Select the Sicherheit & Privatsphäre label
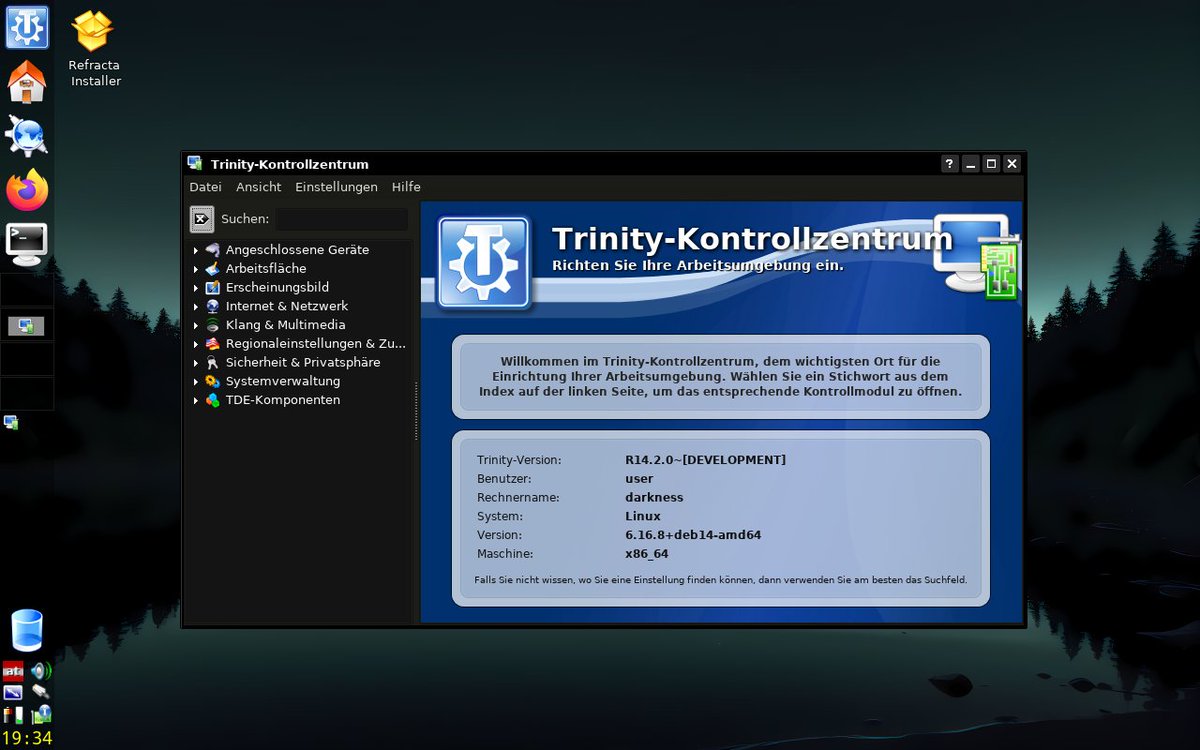Image resolution: width=1200 pixels, height=750 pixels. click(303, 362)
